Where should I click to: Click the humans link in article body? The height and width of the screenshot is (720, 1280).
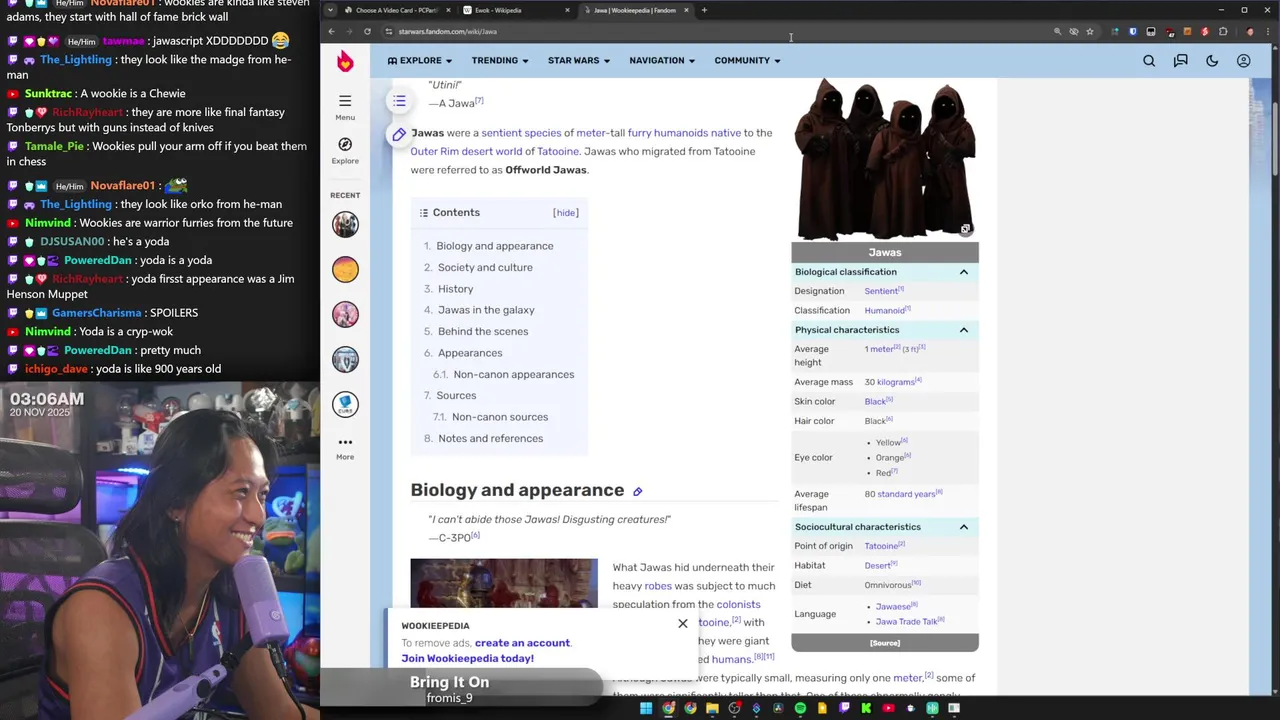pyautogui.click(x=731, y=660)
